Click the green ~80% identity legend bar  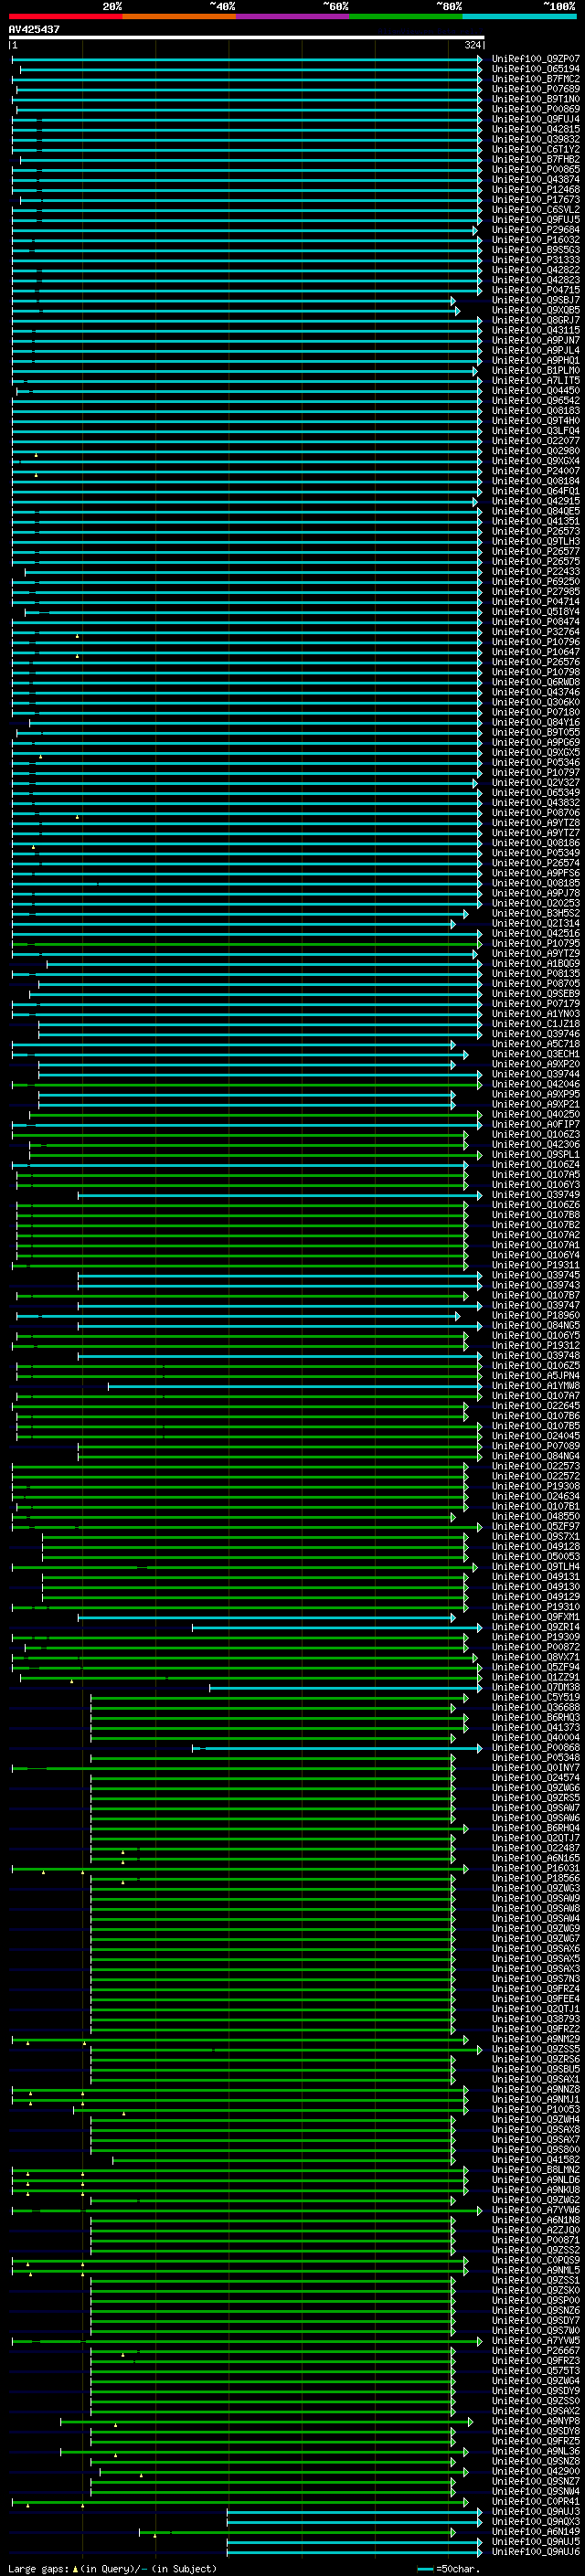click(x=406, y=16)
